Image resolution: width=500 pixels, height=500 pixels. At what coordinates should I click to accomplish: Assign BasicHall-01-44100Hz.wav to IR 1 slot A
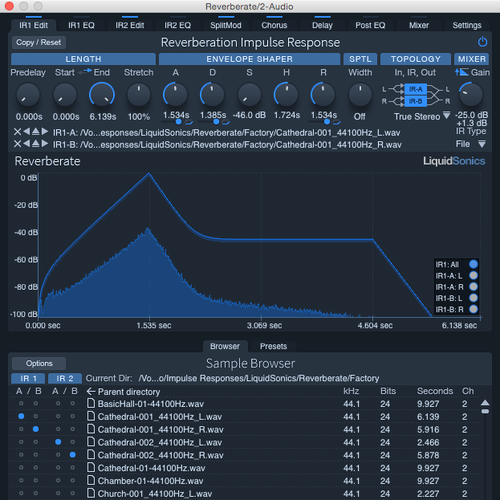coord(21,403)
